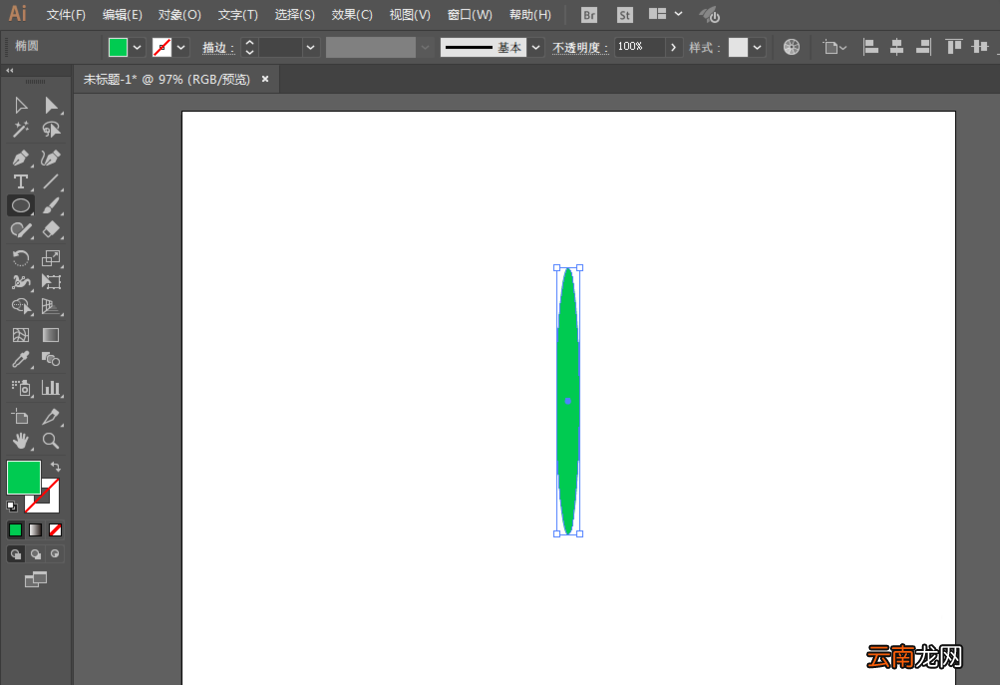Screen dimensions: 1000x685
Task: Pick the Magic Wand tool
Action: [x=20, y=129]
